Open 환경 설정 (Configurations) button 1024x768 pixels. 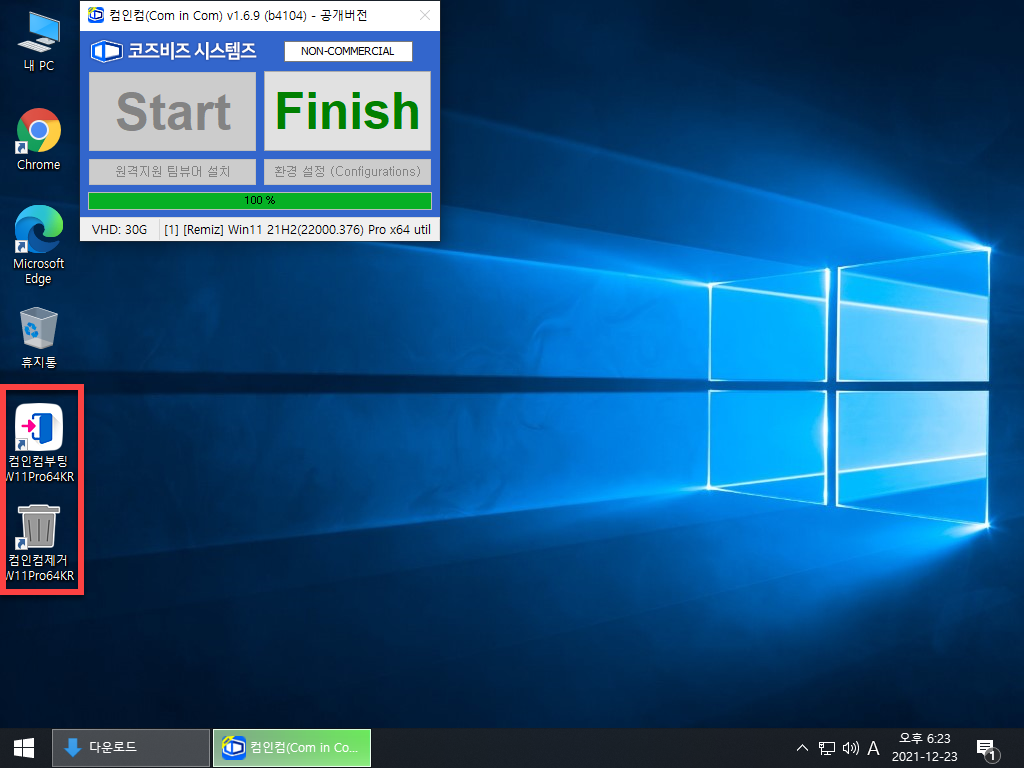347,172
